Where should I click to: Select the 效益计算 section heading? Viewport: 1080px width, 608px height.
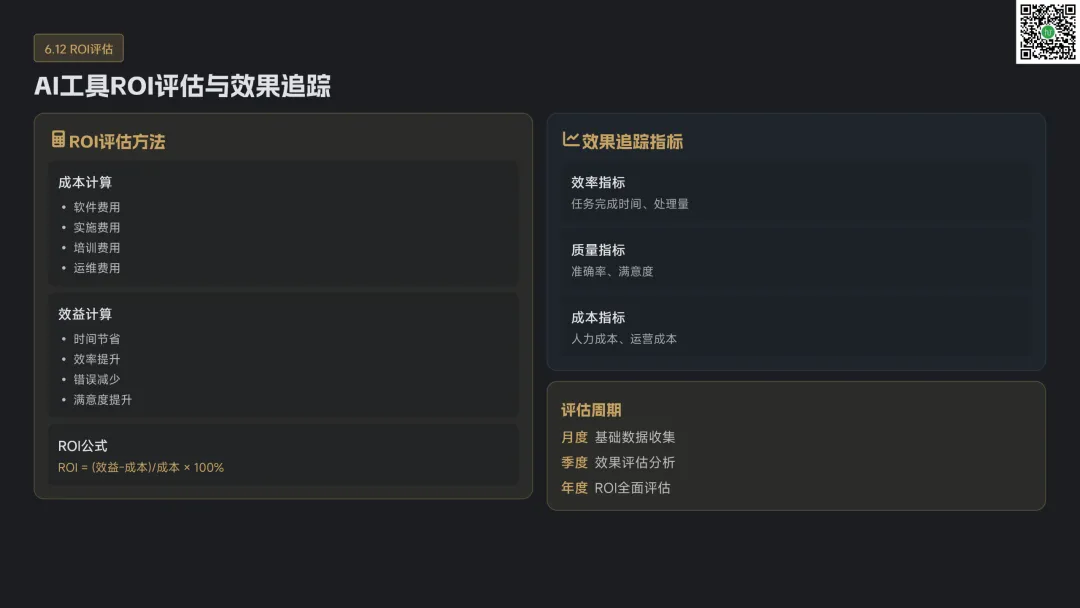85,314
